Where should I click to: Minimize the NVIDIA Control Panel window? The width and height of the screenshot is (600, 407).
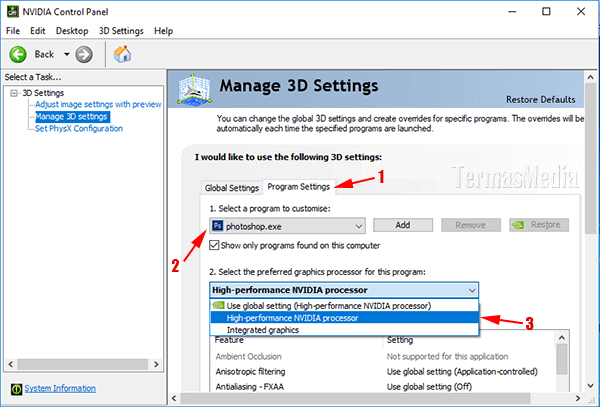point(512,12)
